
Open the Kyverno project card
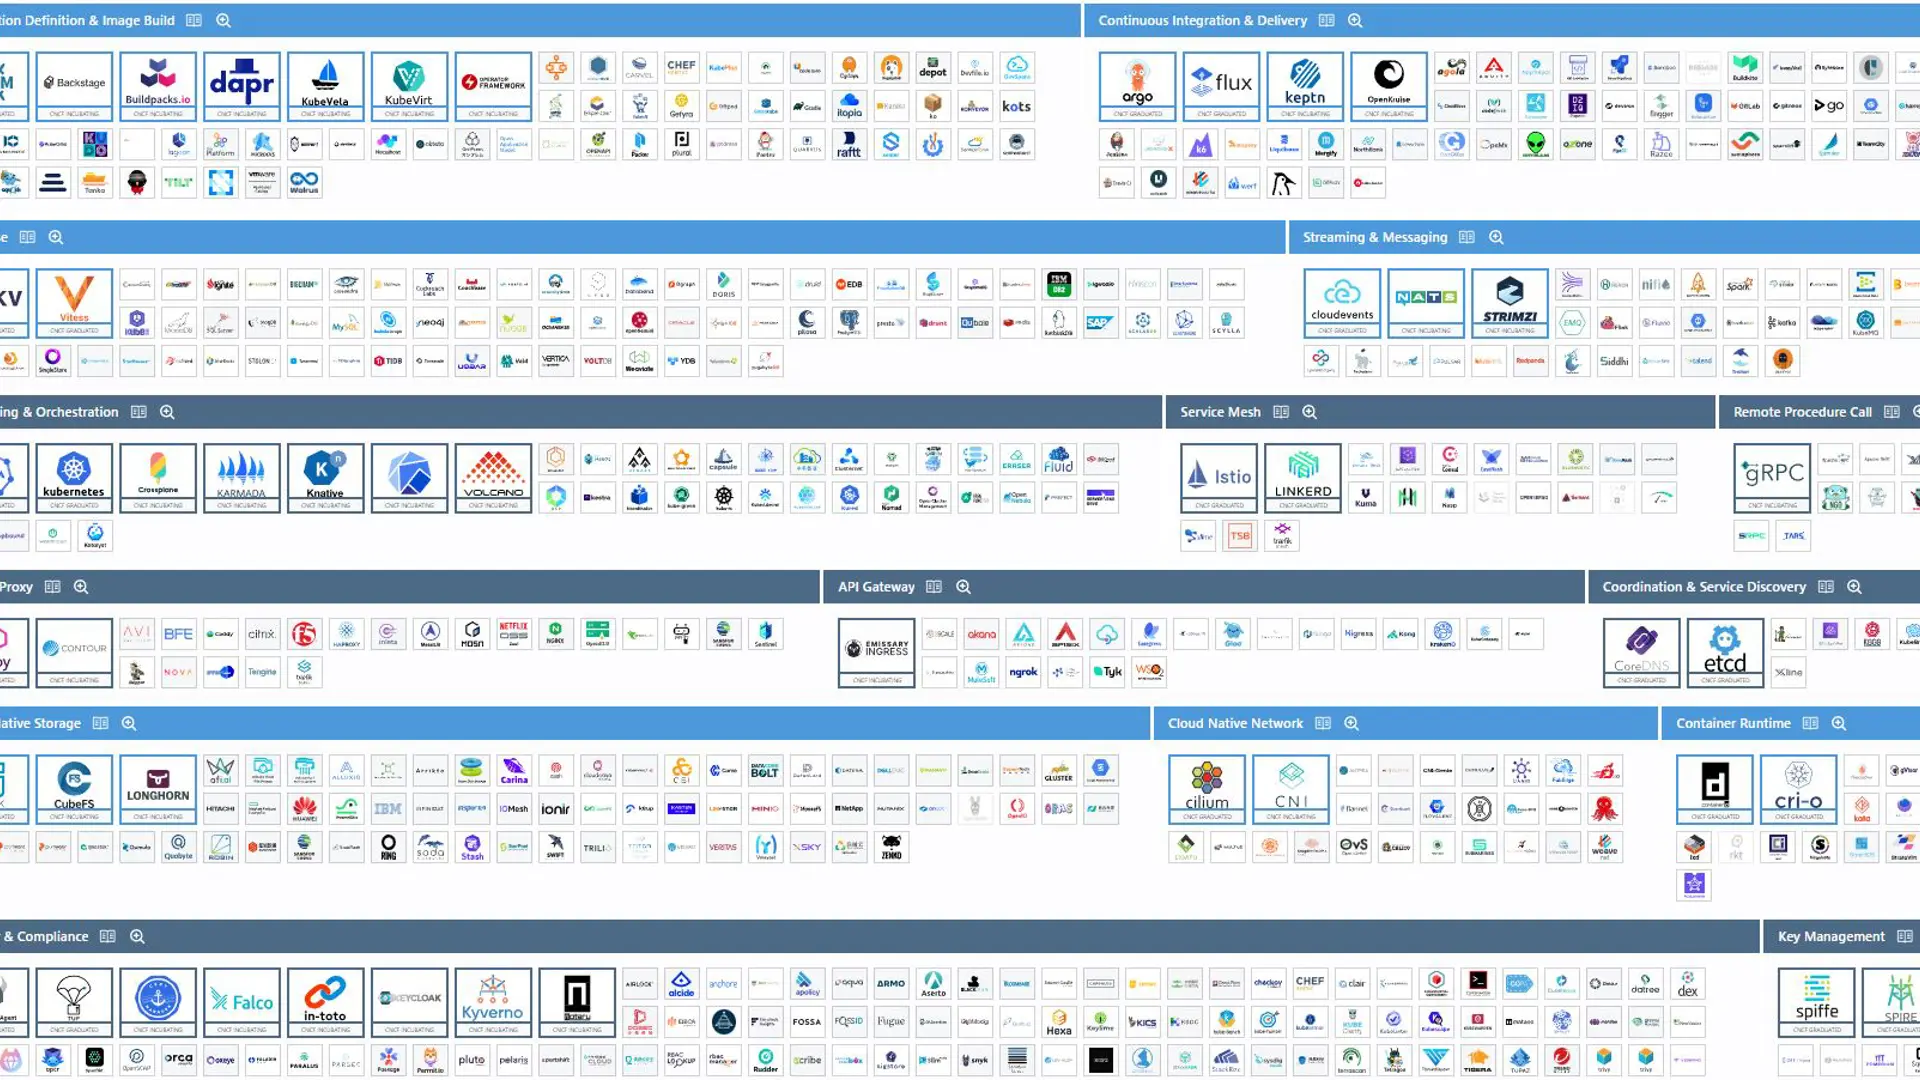click(x=493, y=1002)
